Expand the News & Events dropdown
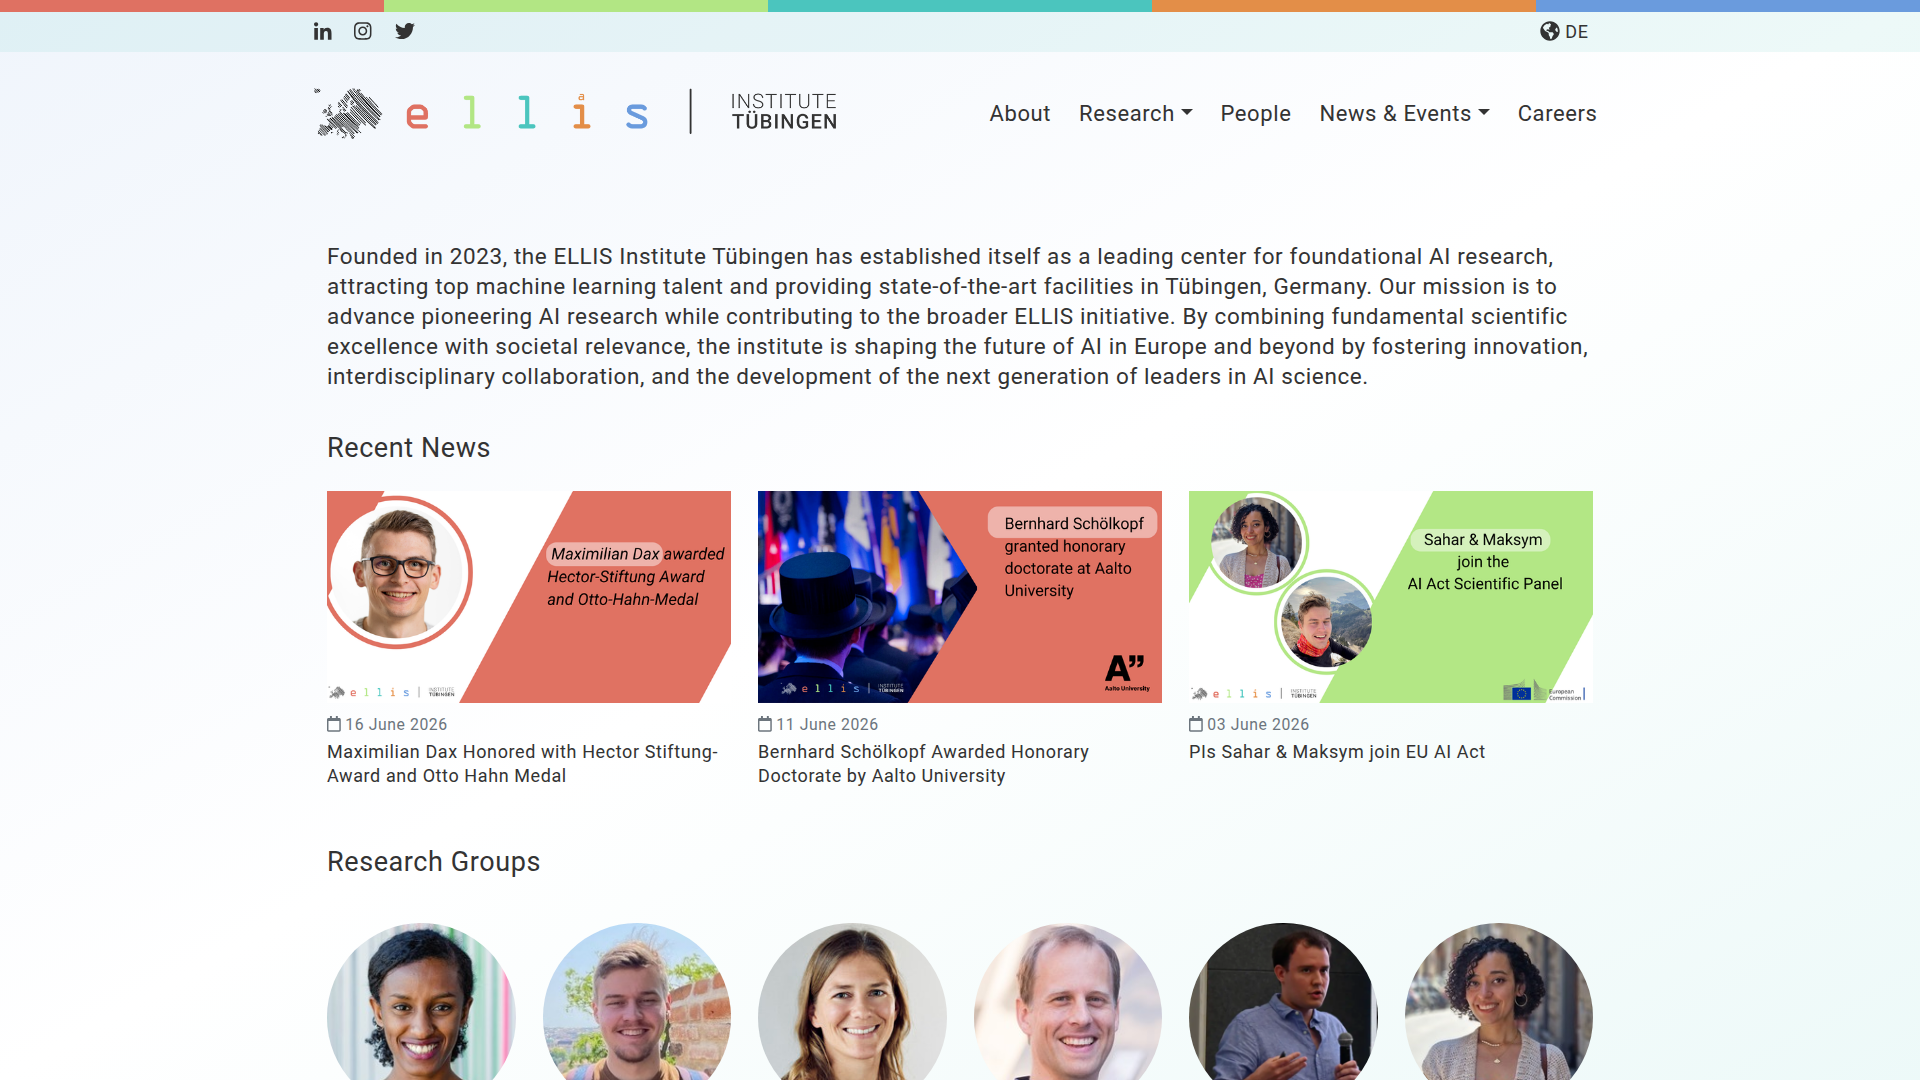 [x=1405, y=114]
